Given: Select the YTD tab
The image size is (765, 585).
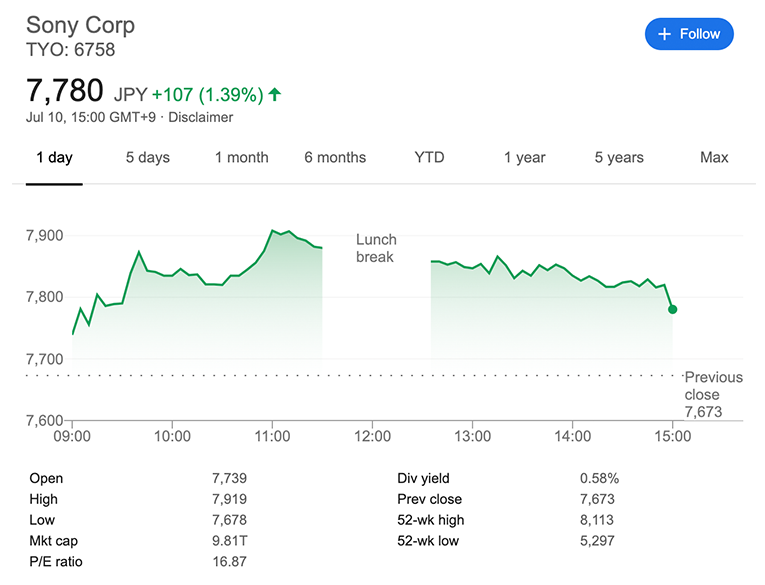Looking at the screenshot, I should pos(429,158).
